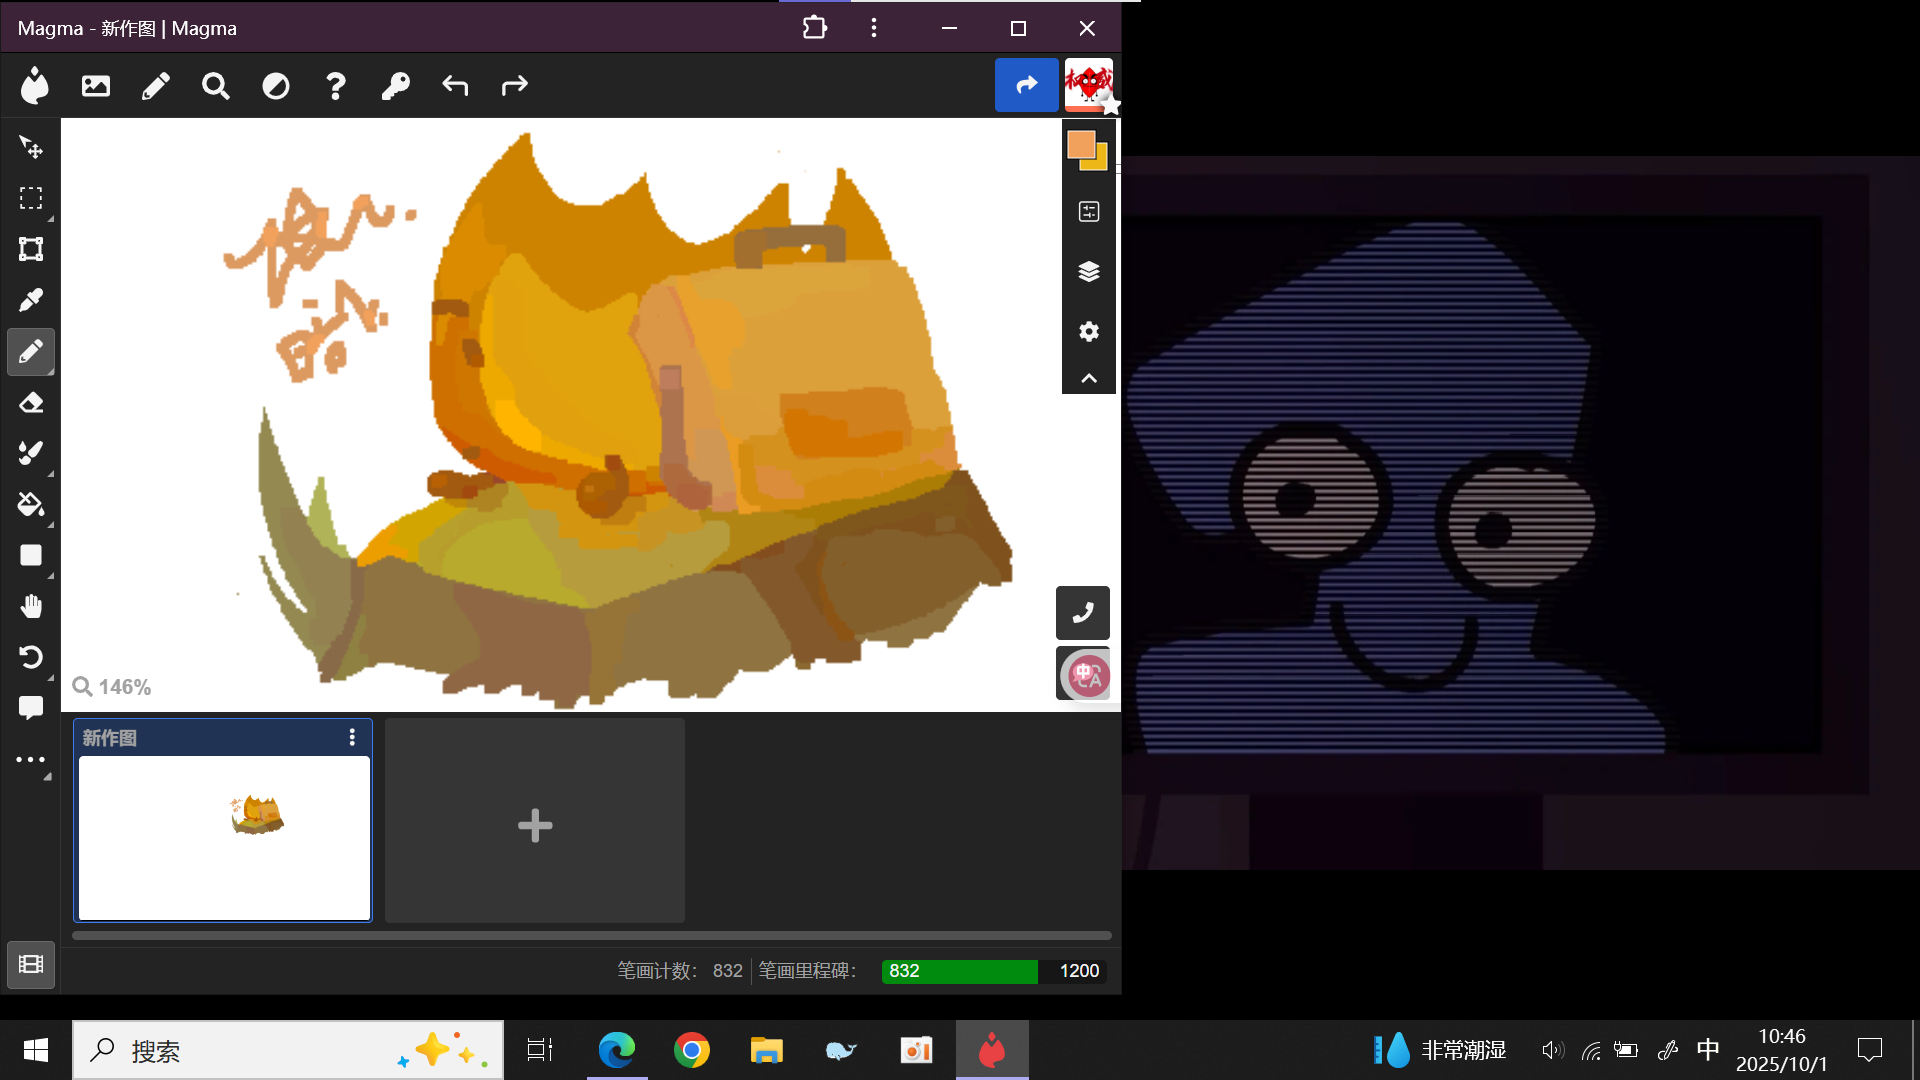Select the Transform tool
Screen dimensions: 1920x1080
31,249
